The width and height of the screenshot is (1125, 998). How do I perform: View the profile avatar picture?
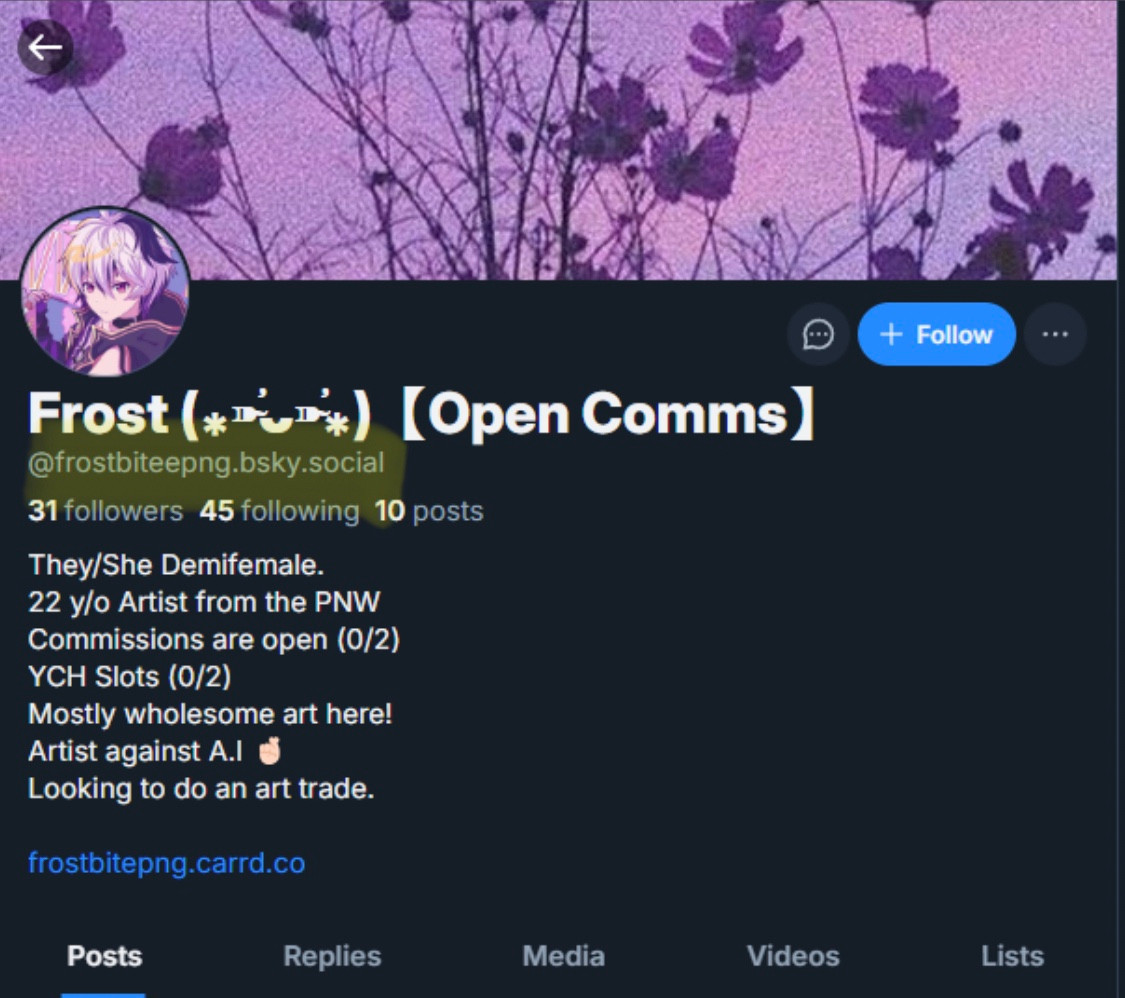click(x=105, y=292)
